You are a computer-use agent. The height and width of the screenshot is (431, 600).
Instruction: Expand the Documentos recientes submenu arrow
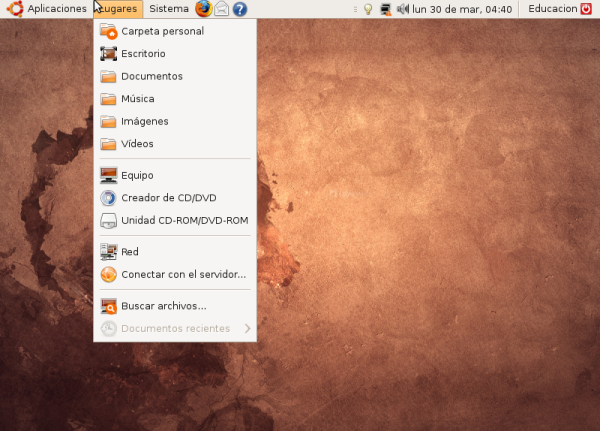click(x=247, y=328)
